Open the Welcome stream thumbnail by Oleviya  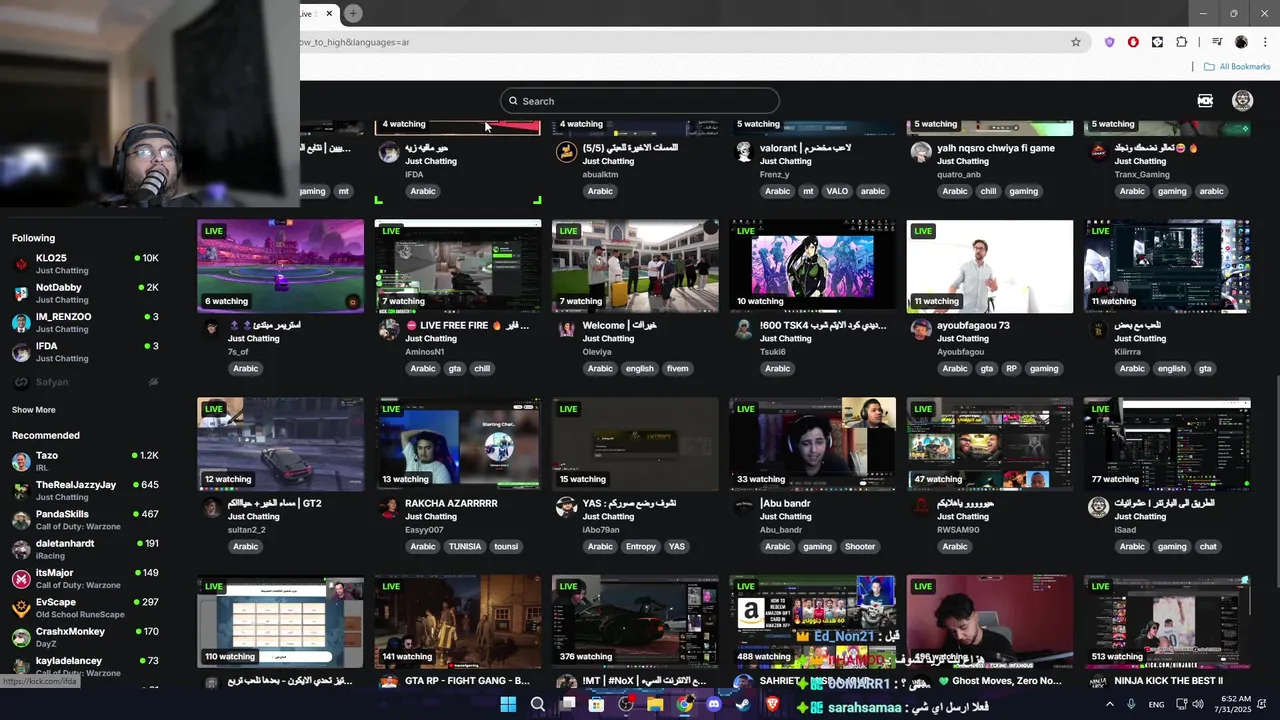click(635, 266)
